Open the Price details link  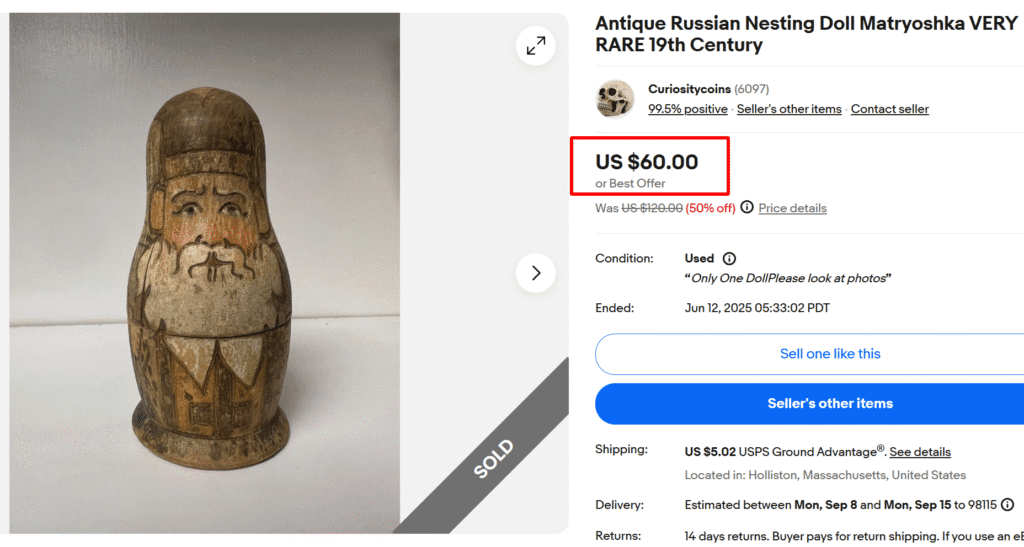pos(793,208)
